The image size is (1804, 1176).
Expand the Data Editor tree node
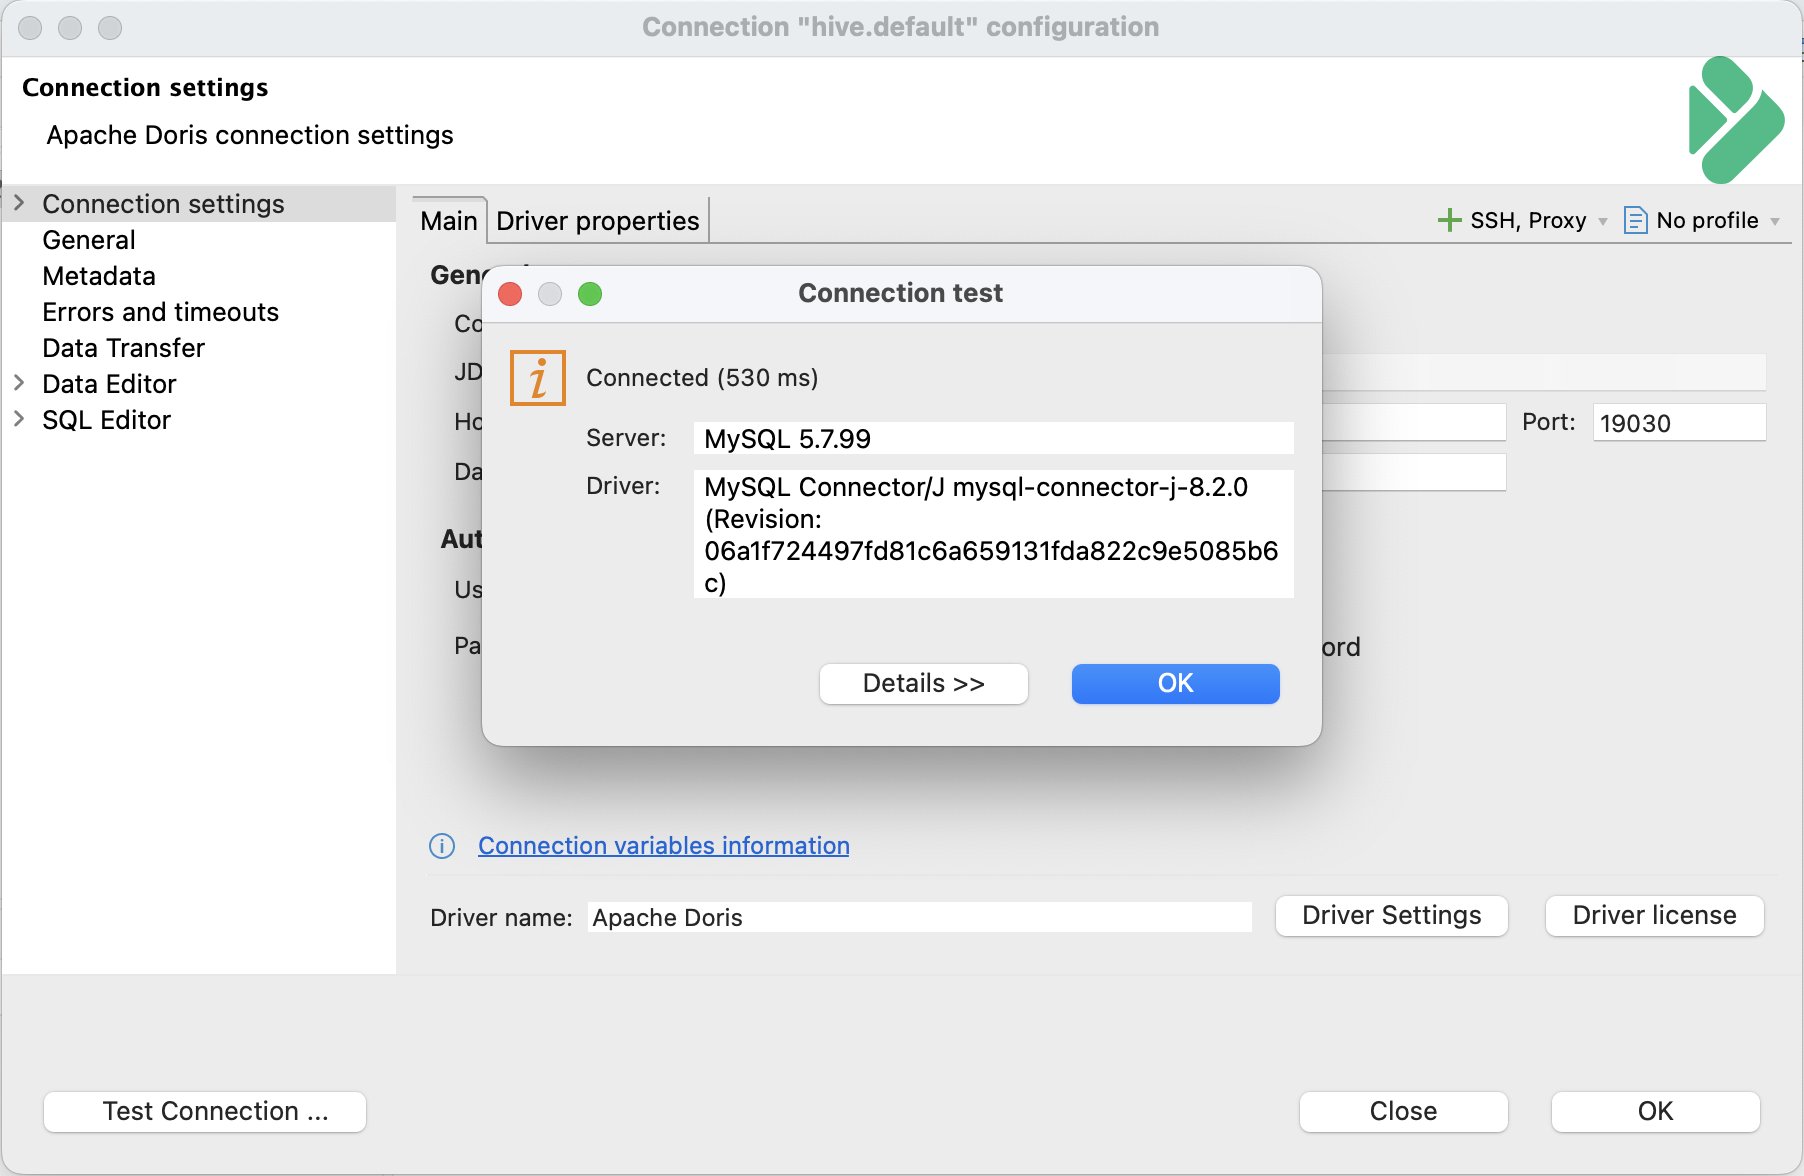[19, 383]
